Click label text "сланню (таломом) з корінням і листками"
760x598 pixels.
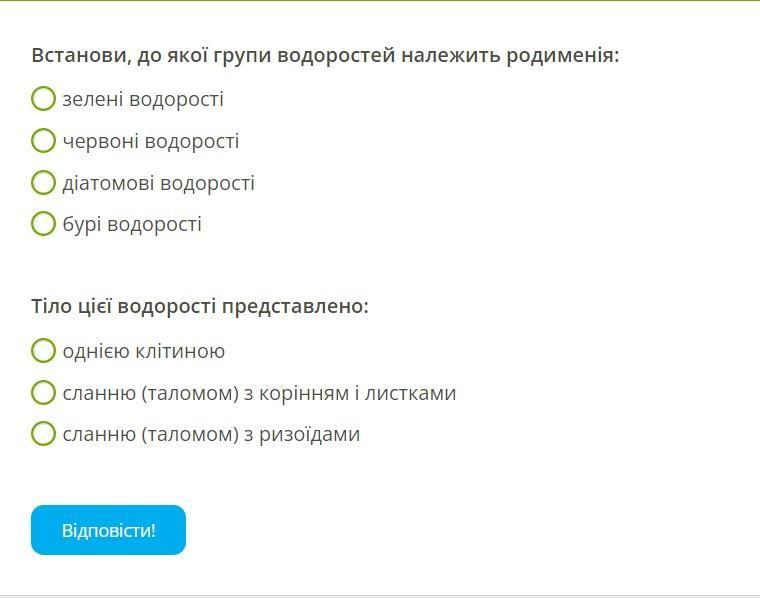coord(259,393)
